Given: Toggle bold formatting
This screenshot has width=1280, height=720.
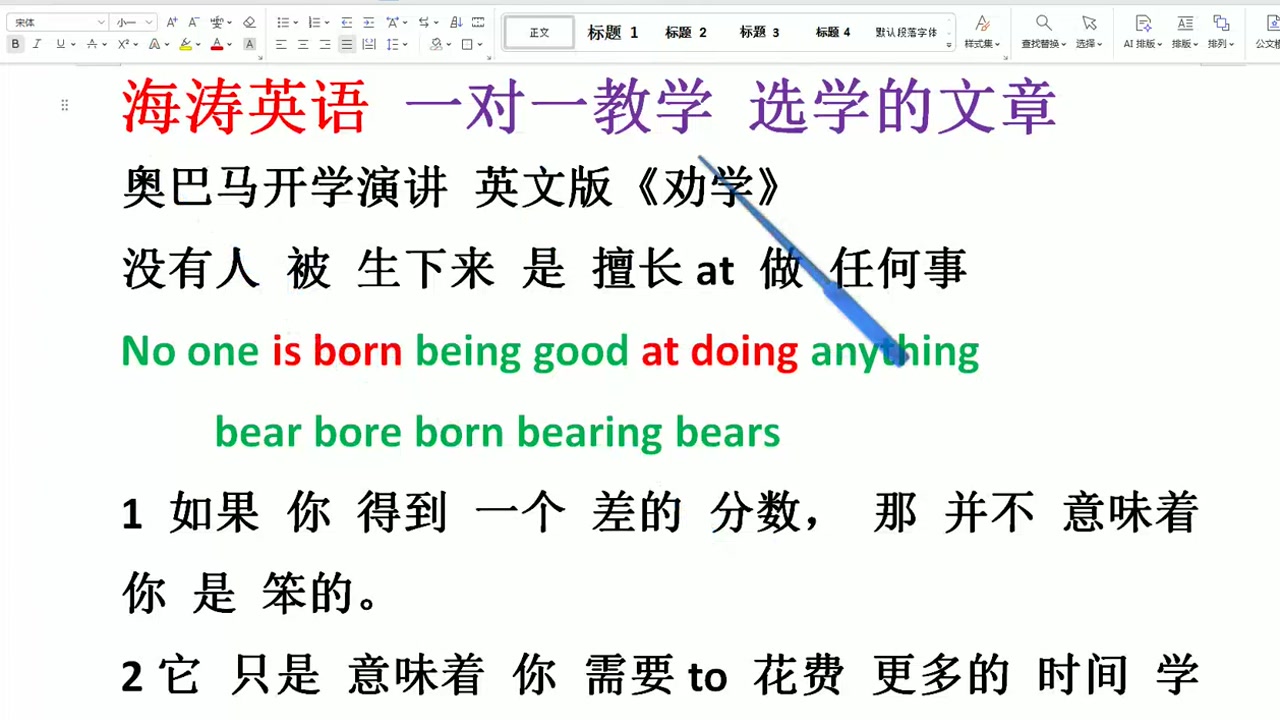Looking at the screenshot, I should point(15,44).
